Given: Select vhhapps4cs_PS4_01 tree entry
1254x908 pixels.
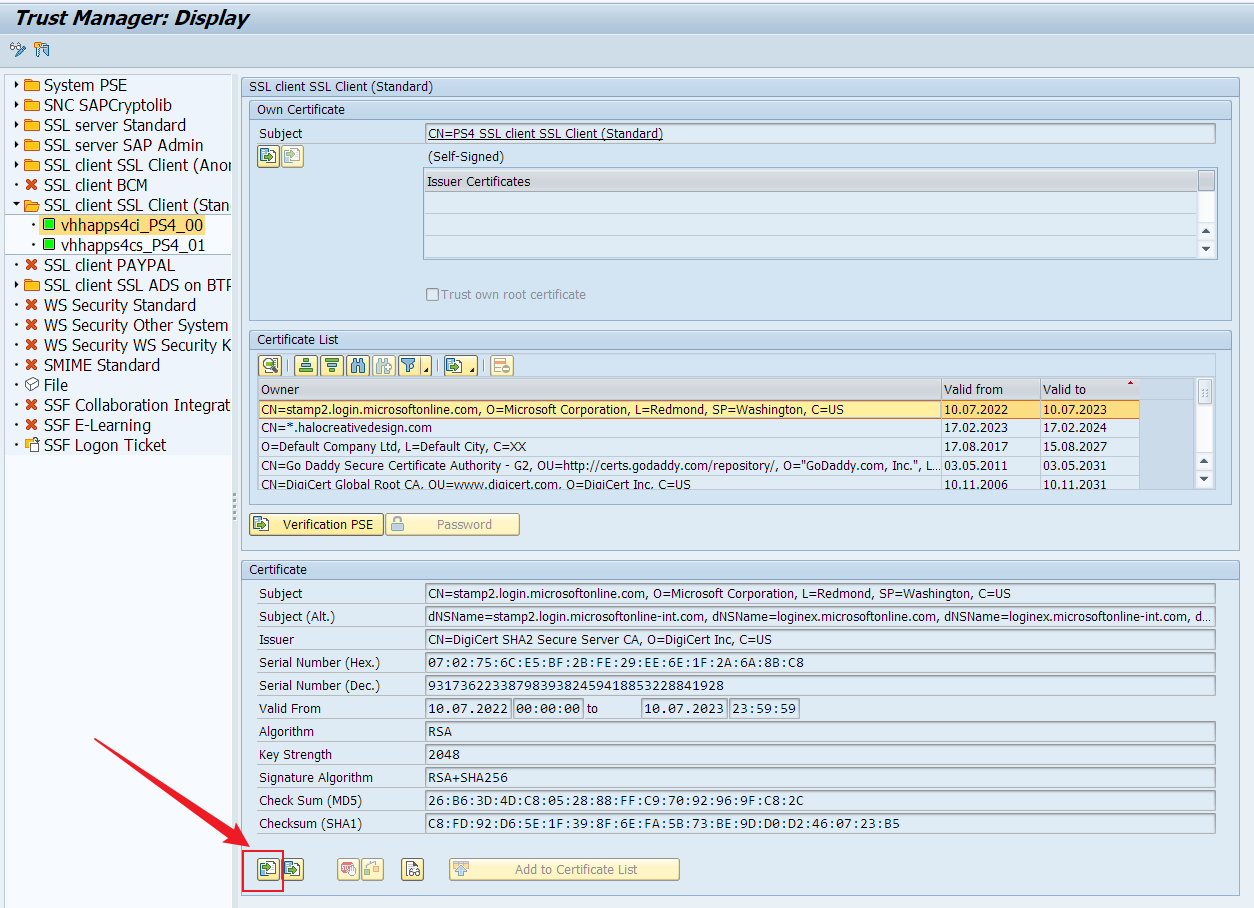Looking at the screenshot, I should click(132, 245).
